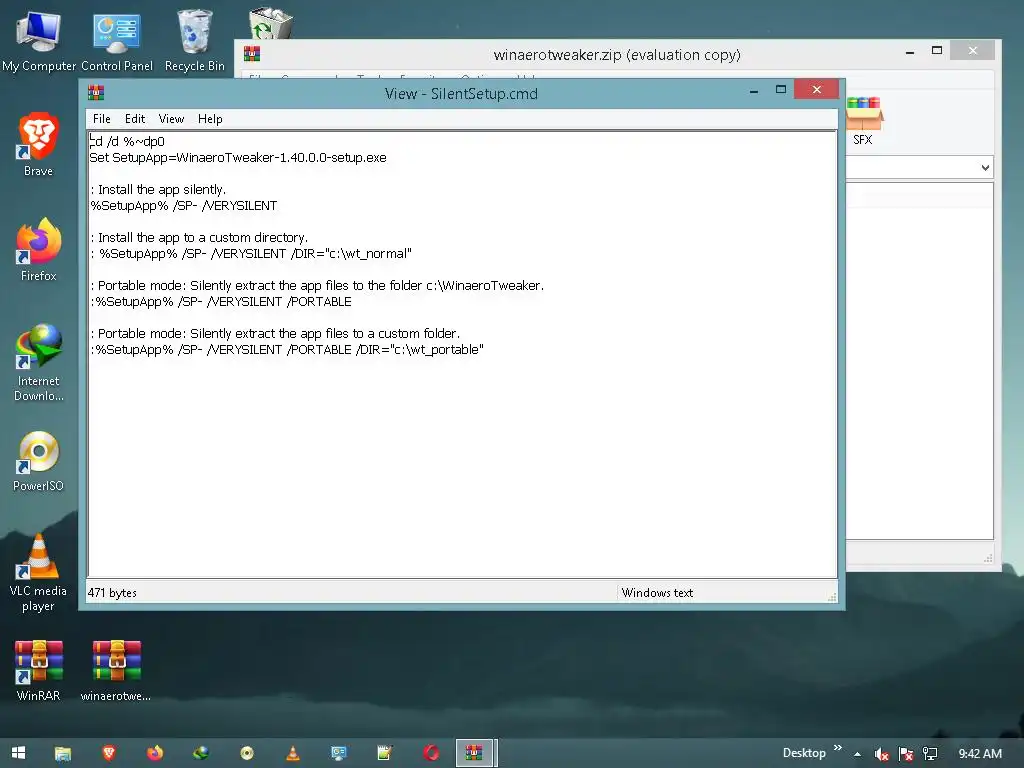Open the Notepad++ taskbar icon
Viewport: 1024px width, 768px height.
[x=385, y=753]
